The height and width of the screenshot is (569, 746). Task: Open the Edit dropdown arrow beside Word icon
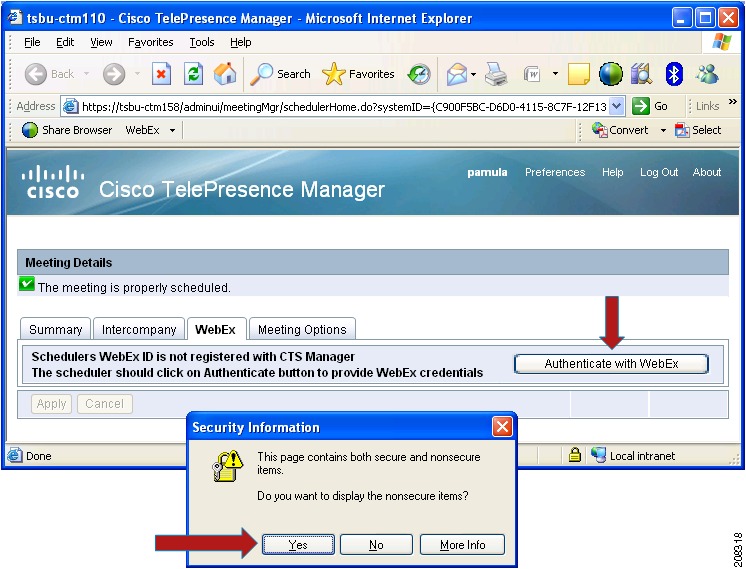pyautogui.click(x=555, y=74)
